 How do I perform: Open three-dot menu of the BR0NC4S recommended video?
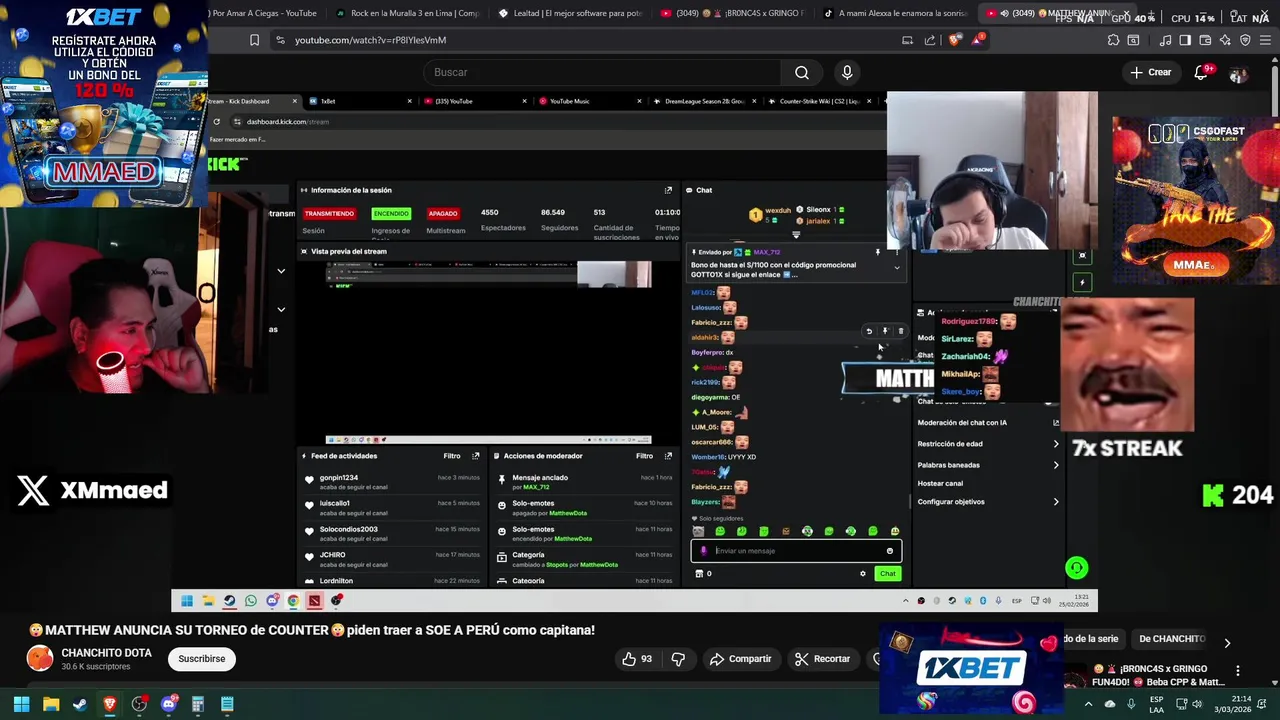pos(1238,671)
